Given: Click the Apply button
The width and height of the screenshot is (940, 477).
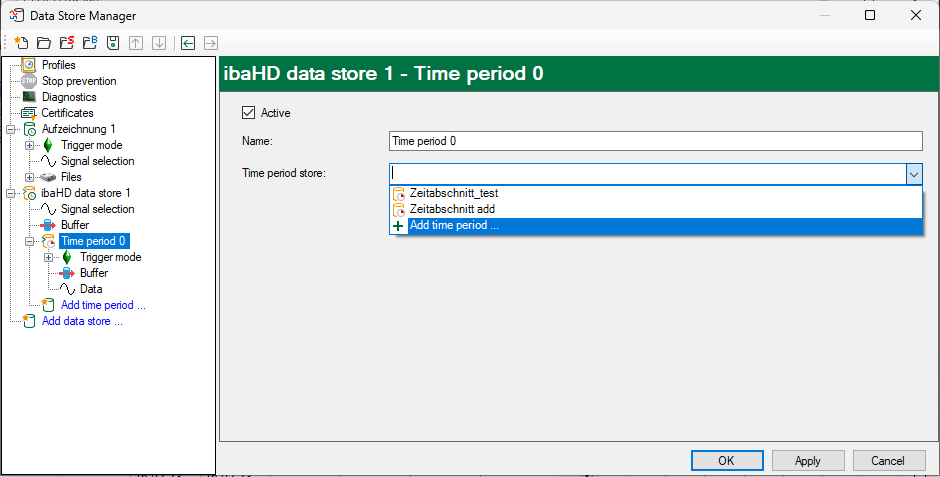Looking at the screenshot, I should pyautogui.click(x=807, y=461).
